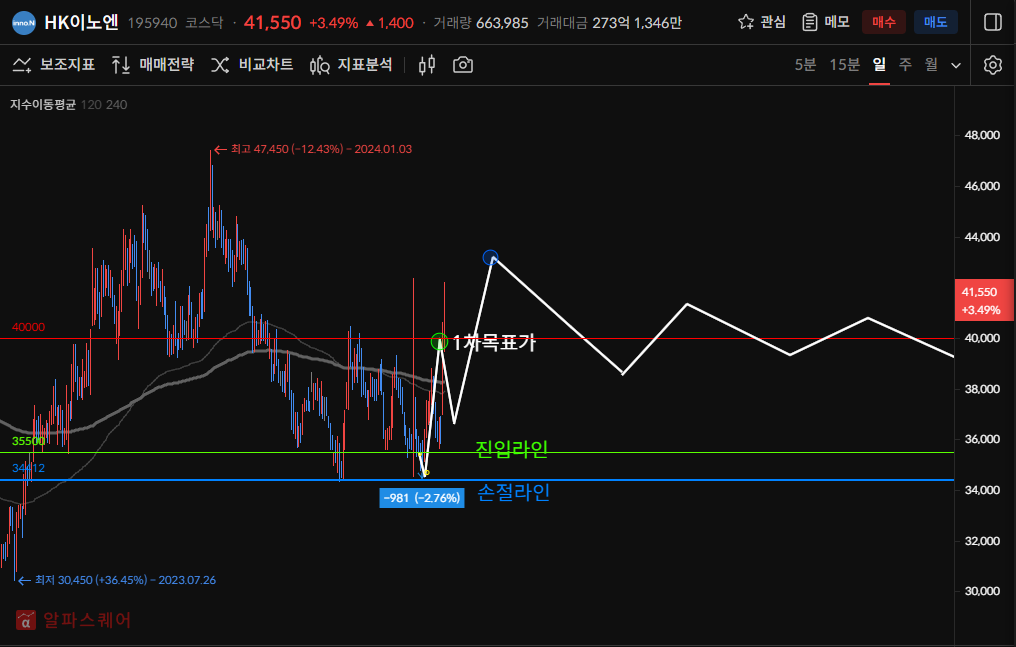Click the HK이노엔 stock logo icon
The height and width of the screenshot is (647, 1016).
pyautogui.click(x=24, y=23)
